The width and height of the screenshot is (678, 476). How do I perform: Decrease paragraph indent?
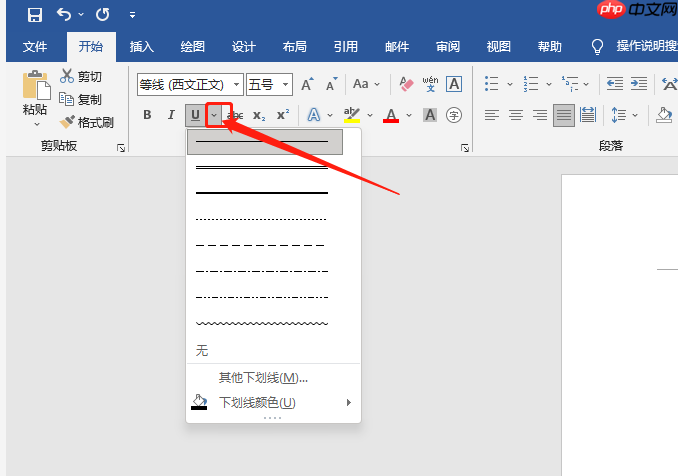[x=614, y=84]
